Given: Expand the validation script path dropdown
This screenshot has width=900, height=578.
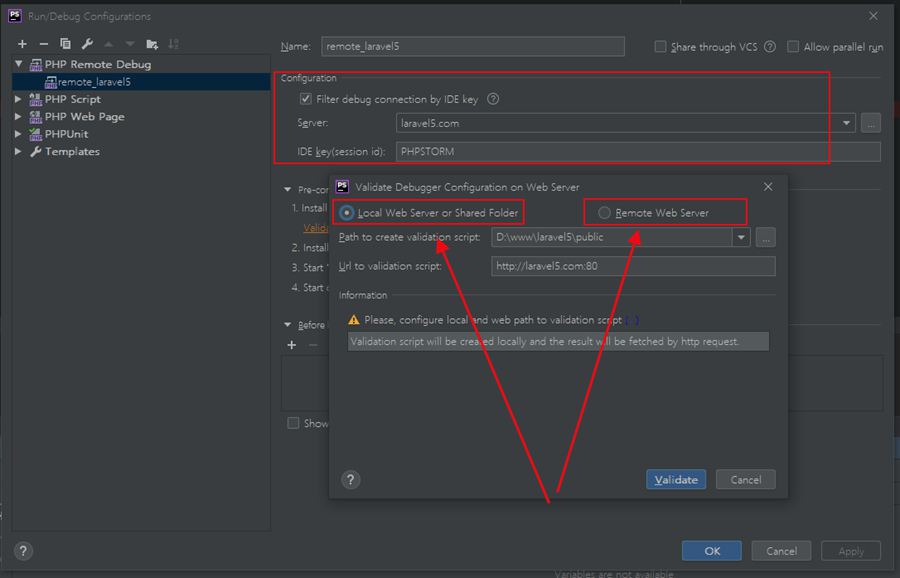Looking at the screenshot, I should pyautogui.click(x=740, y=238).
